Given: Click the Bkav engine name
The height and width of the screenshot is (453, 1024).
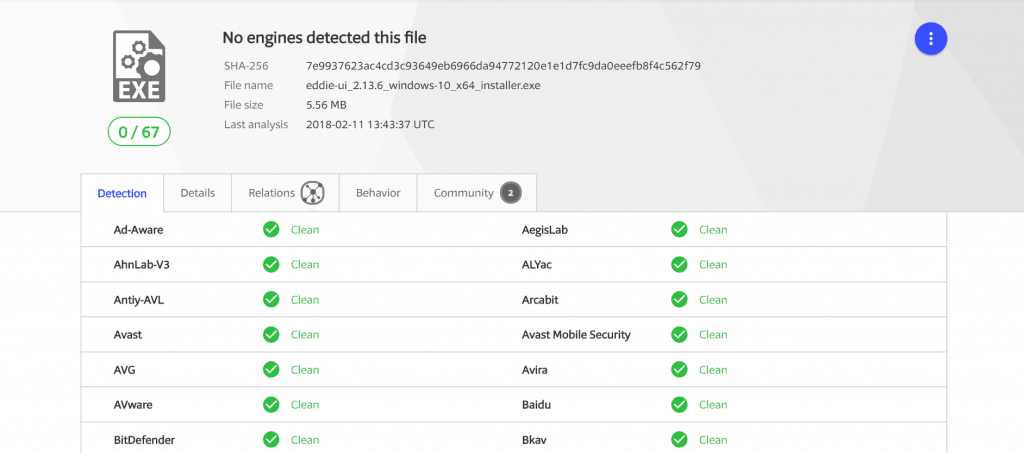Looking at the screenshot, I should [x=534, y=439].
